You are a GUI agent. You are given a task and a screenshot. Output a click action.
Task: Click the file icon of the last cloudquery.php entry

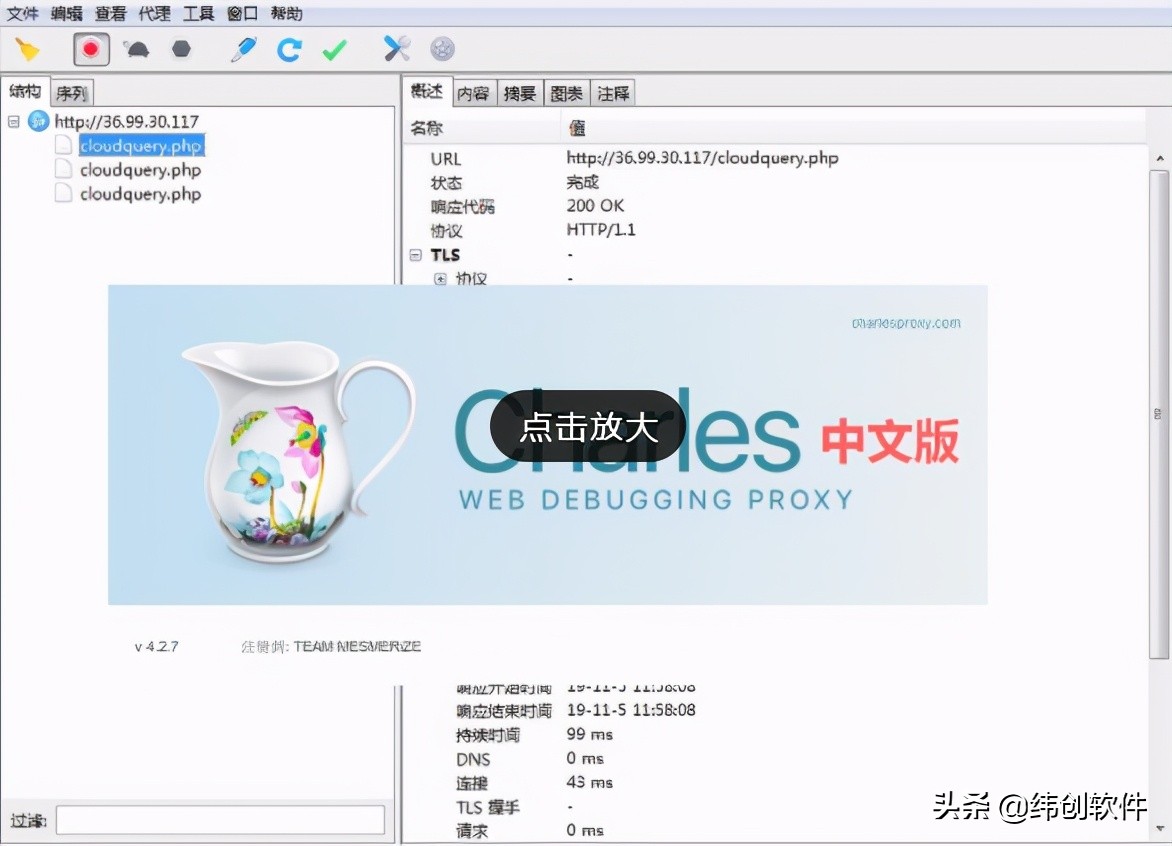pos(62,194)
